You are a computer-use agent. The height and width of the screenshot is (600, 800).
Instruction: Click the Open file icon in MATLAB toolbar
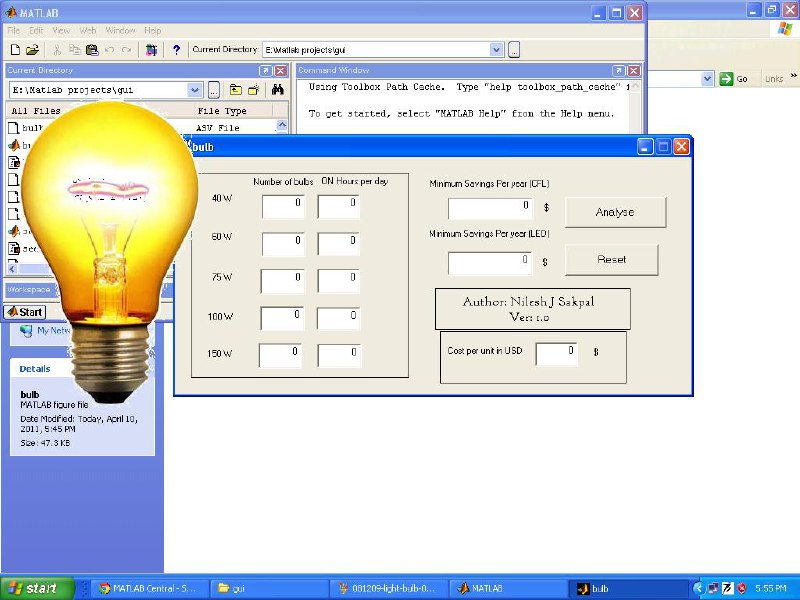pos(32,49)
